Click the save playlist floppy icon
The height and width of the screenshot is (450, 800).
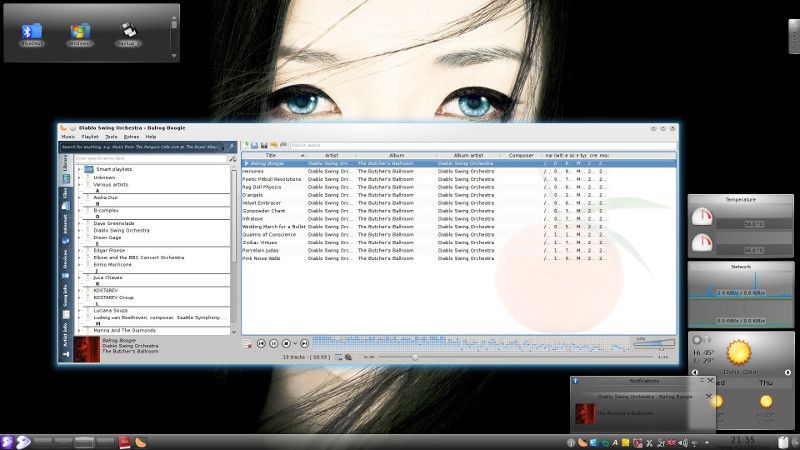tap(264, 145)
